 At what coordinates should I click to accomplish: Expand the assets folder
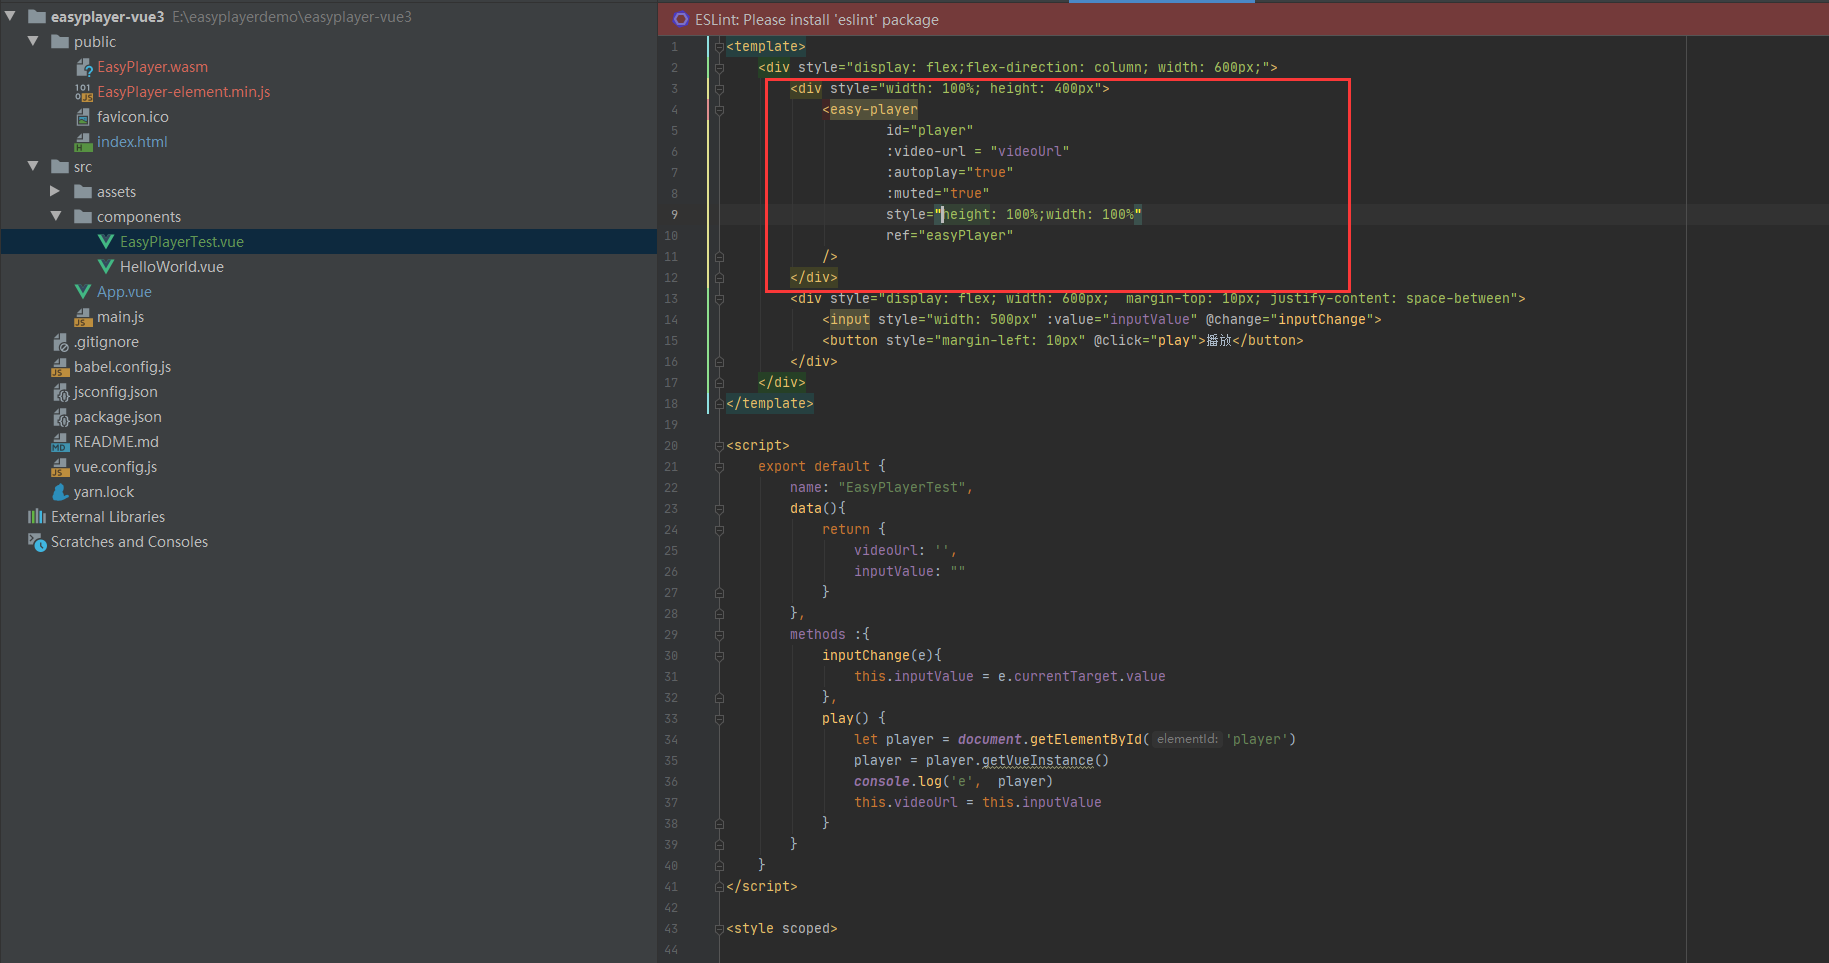pyautogui.click(x=55, y=191)
